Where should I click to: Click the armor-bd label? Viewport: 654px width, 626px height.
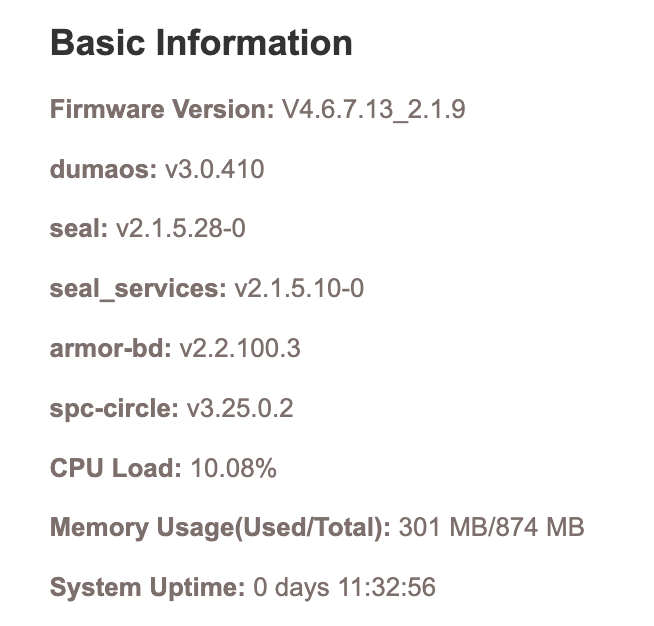click(110, 349)
